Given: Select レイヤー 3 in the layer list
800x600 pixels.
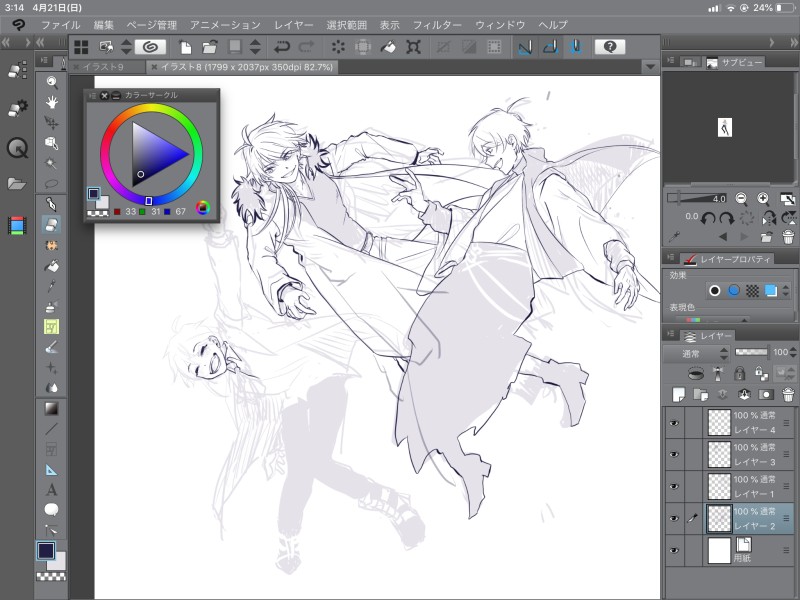Looking at the screenshot, I should pos(754,454).
